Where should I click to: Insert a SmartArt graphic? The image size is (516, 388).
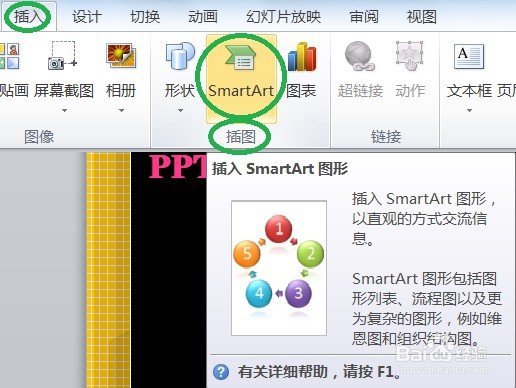pos(241,79)
